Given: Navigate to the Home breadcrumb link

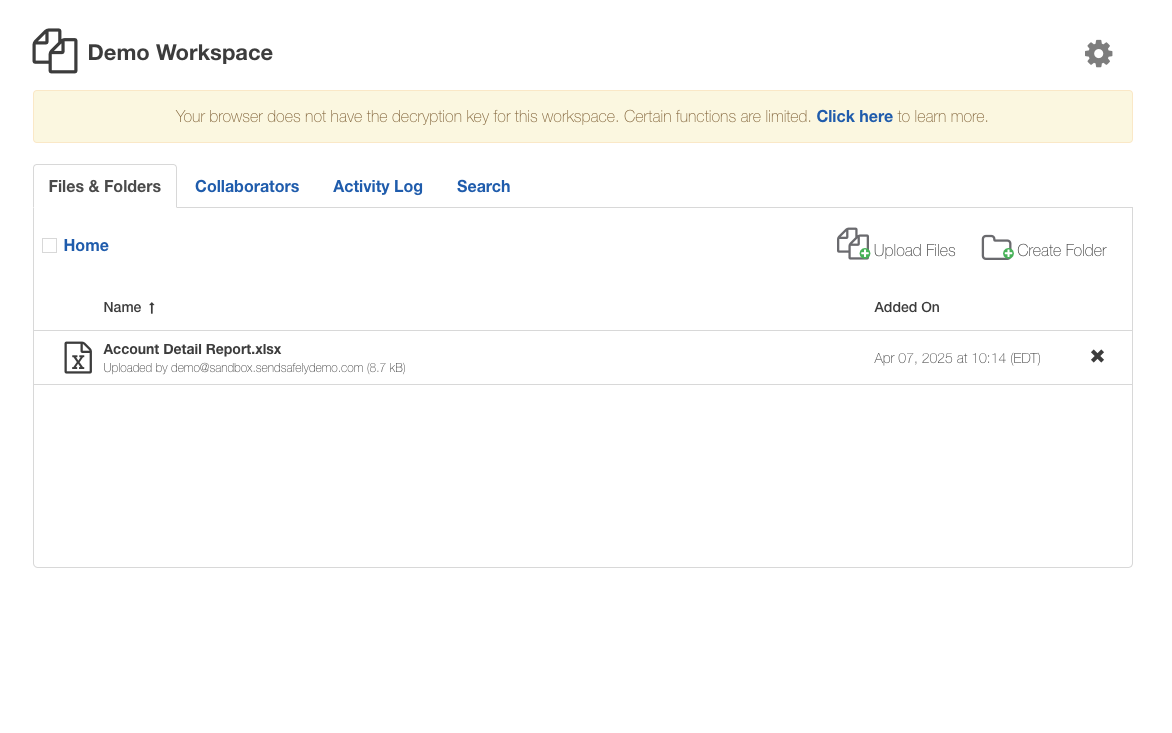Looking at the screenshot, I should (x=86, y=246).
